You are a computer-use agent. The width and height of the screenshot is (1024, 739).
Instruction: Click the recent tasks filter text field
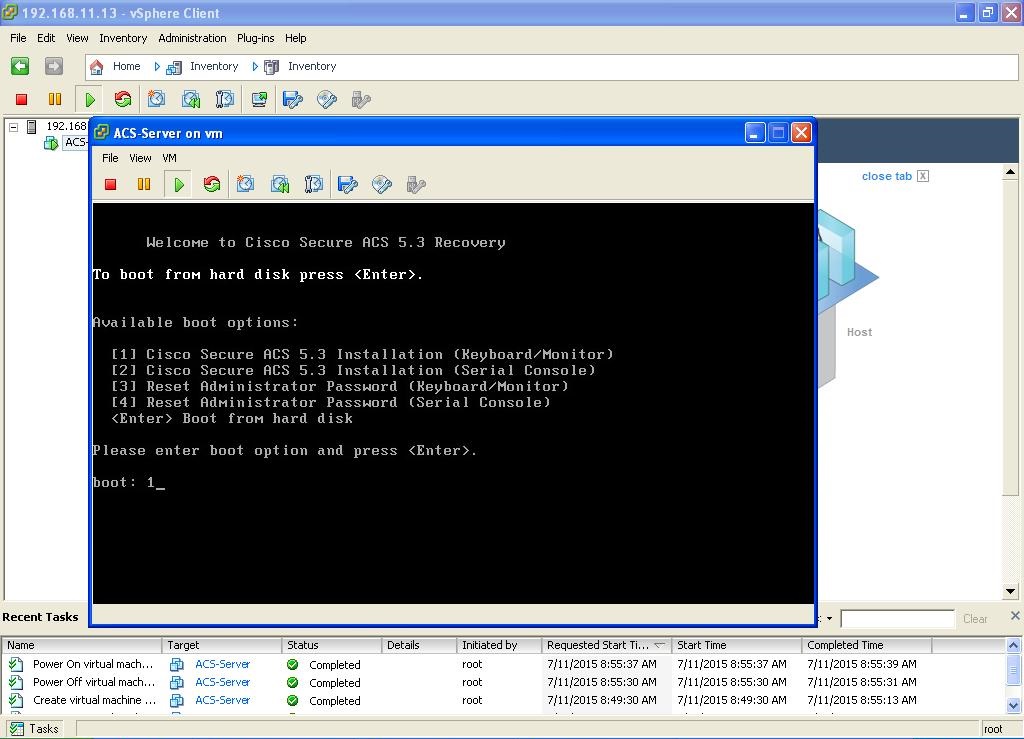897,619
